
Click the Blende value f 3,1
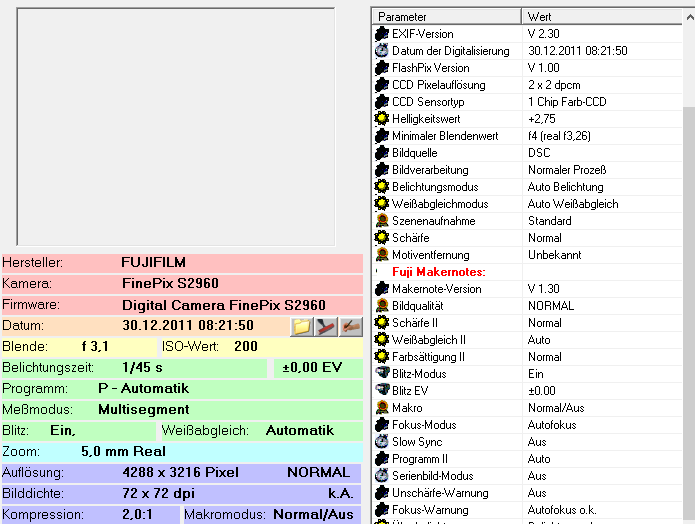pos(95,346)
